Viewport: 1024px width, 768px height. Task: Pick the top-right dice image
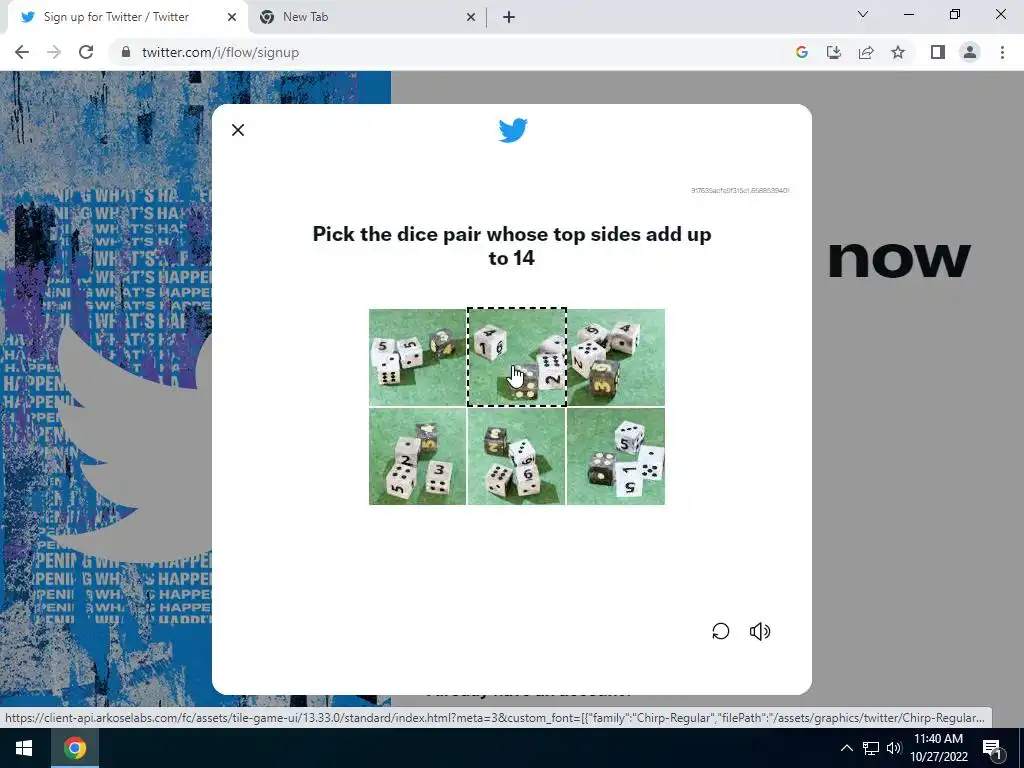(x=616, y=357)
